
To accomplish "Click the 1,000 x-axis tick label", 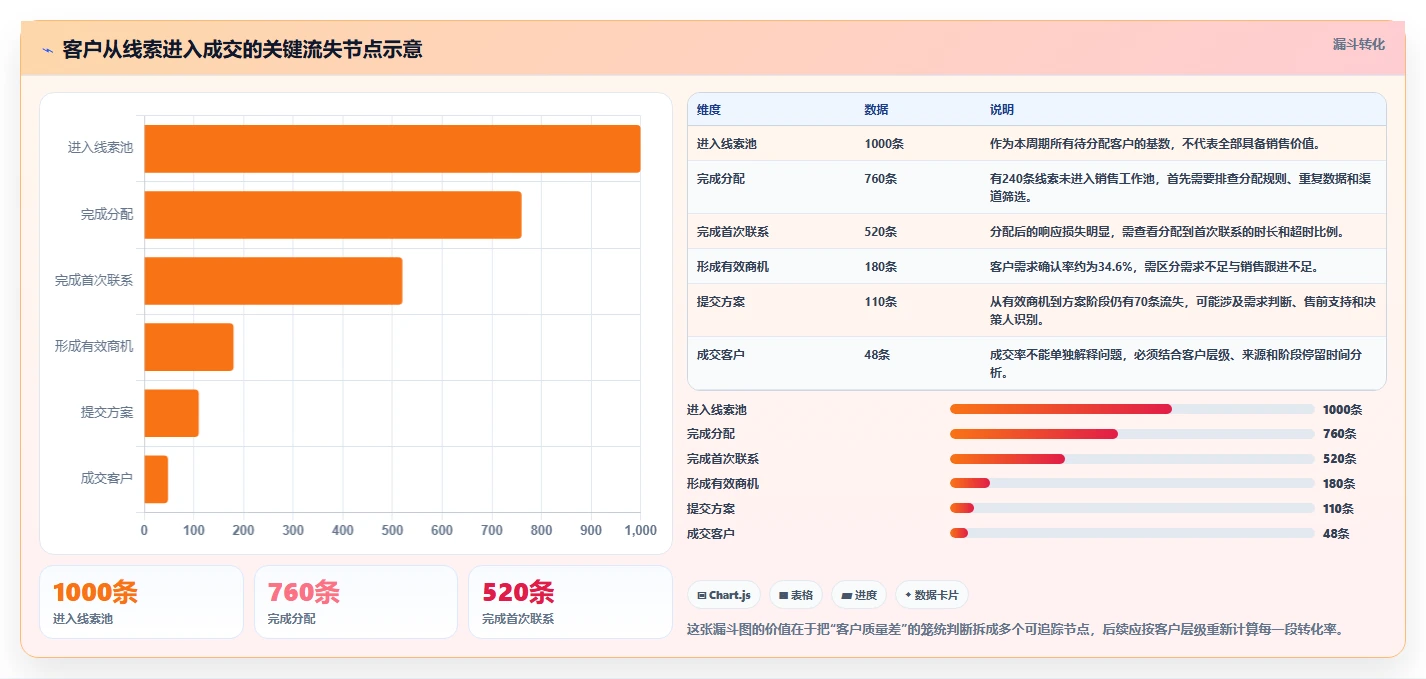I will (640, 530).
